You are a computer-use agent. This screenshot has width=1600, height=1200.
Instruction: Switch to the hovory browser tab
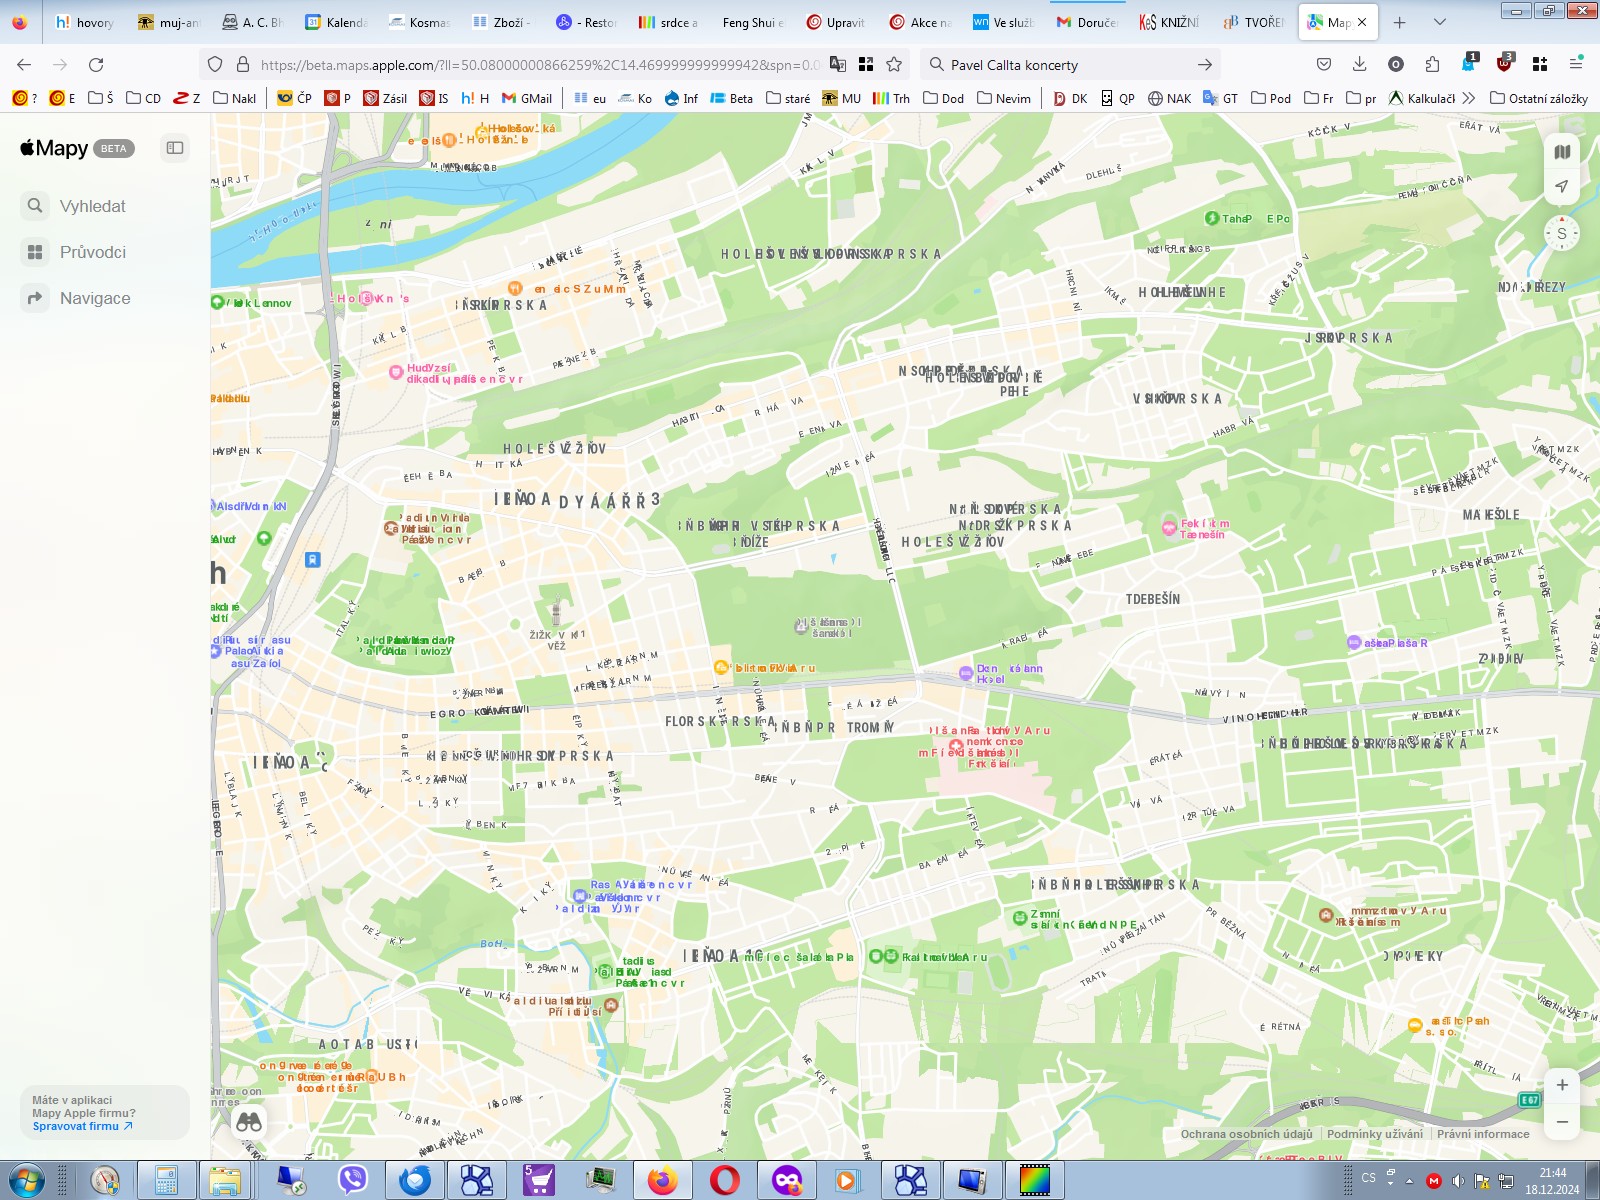click(88, 21)
